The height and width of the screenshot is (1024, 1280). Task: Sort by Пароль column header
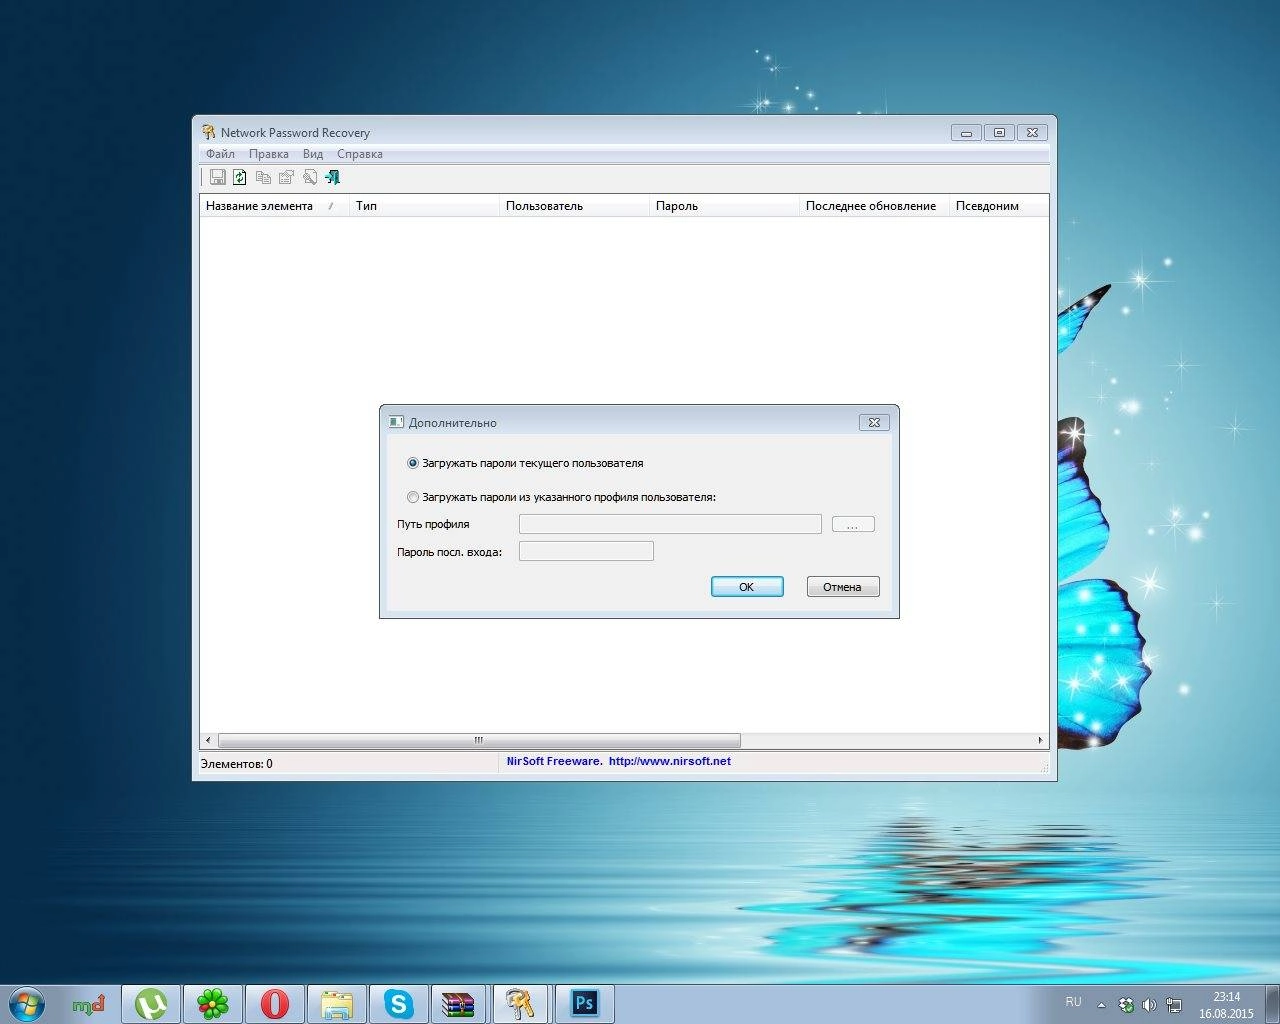[x=724, y=206]
